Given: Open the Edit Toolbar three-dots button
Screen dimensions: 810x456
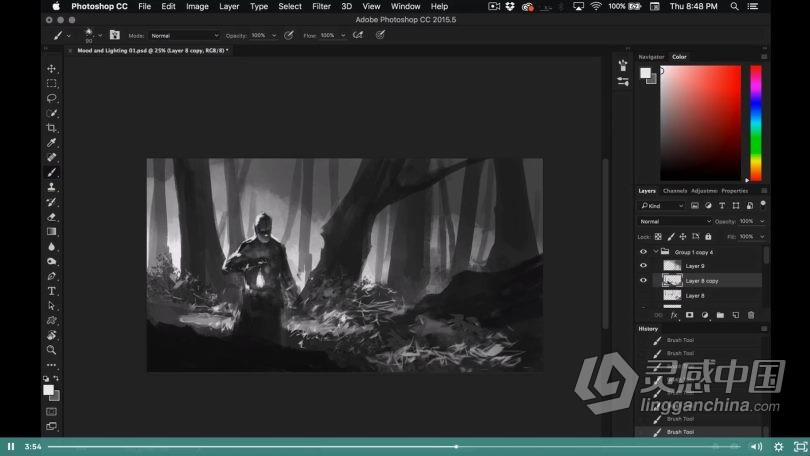Looking at the screenshot, I should coord(51,365).
